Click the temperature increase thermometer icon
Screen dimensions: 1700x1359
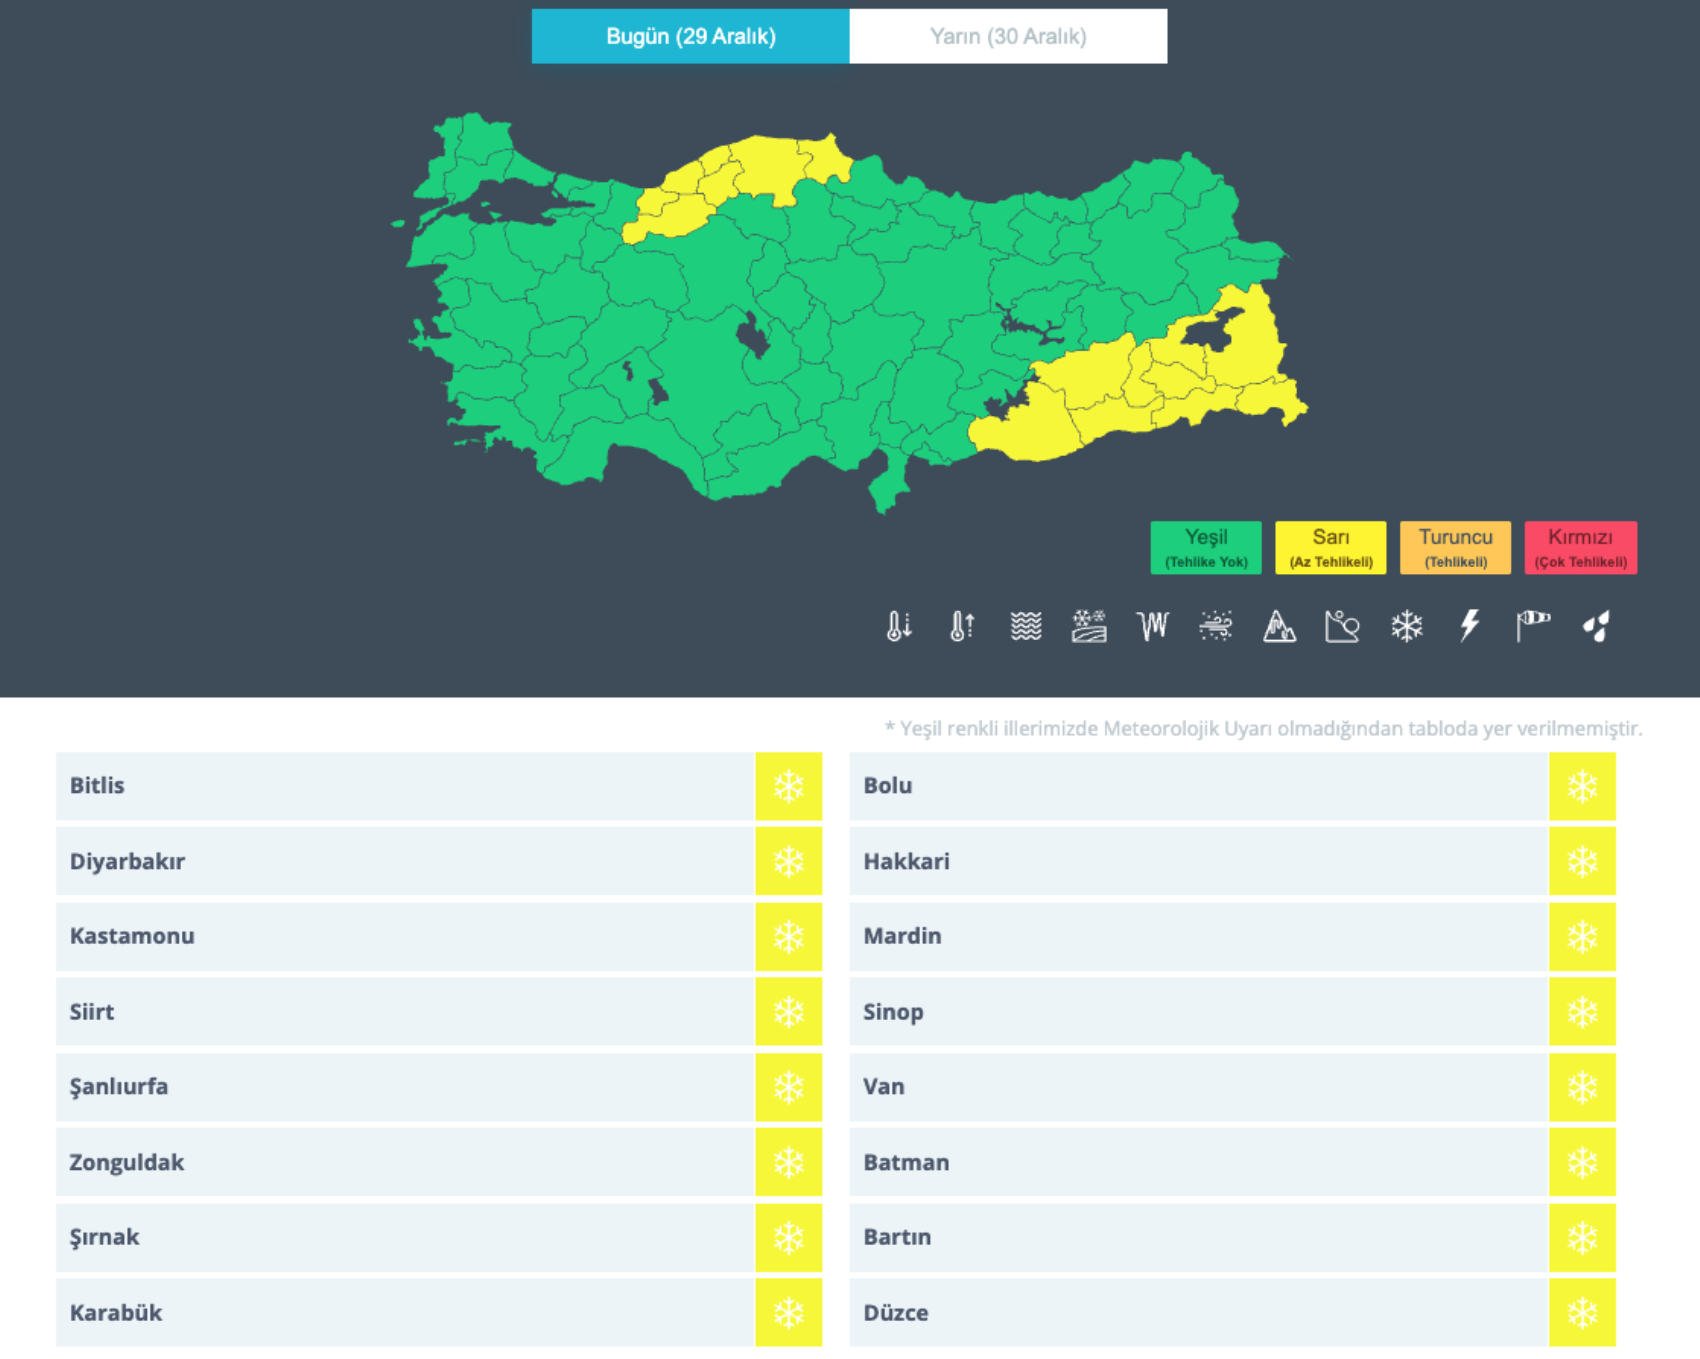pos(961,626)
